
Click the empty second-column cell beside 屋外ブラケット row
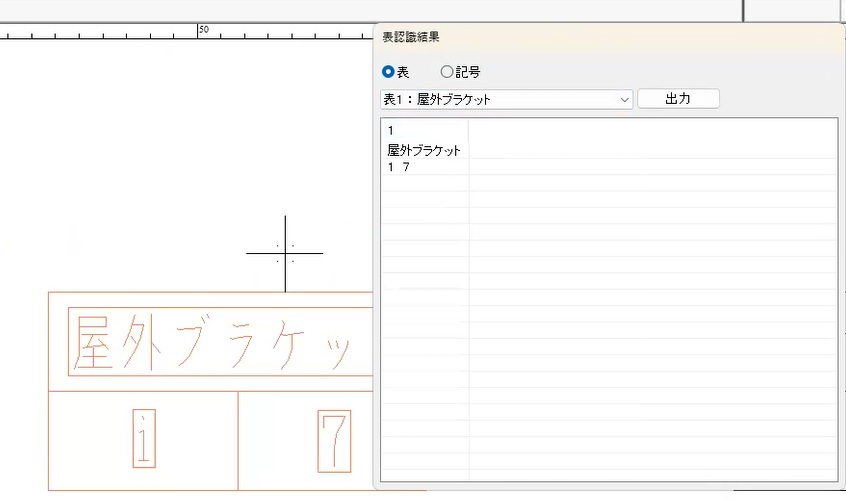coord(650,150)
